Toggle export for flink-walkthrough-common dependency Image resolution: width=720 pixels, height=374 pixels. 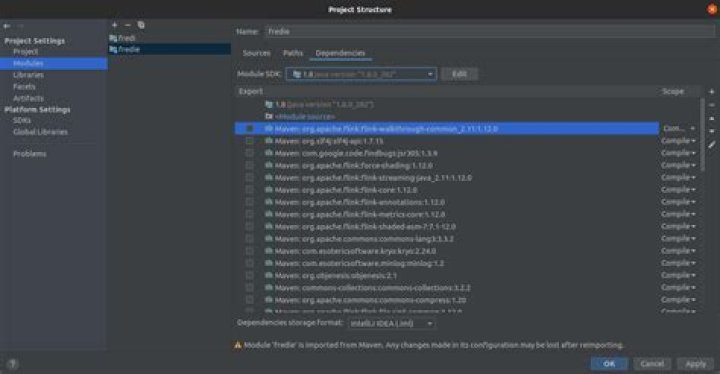pos(249,129)
